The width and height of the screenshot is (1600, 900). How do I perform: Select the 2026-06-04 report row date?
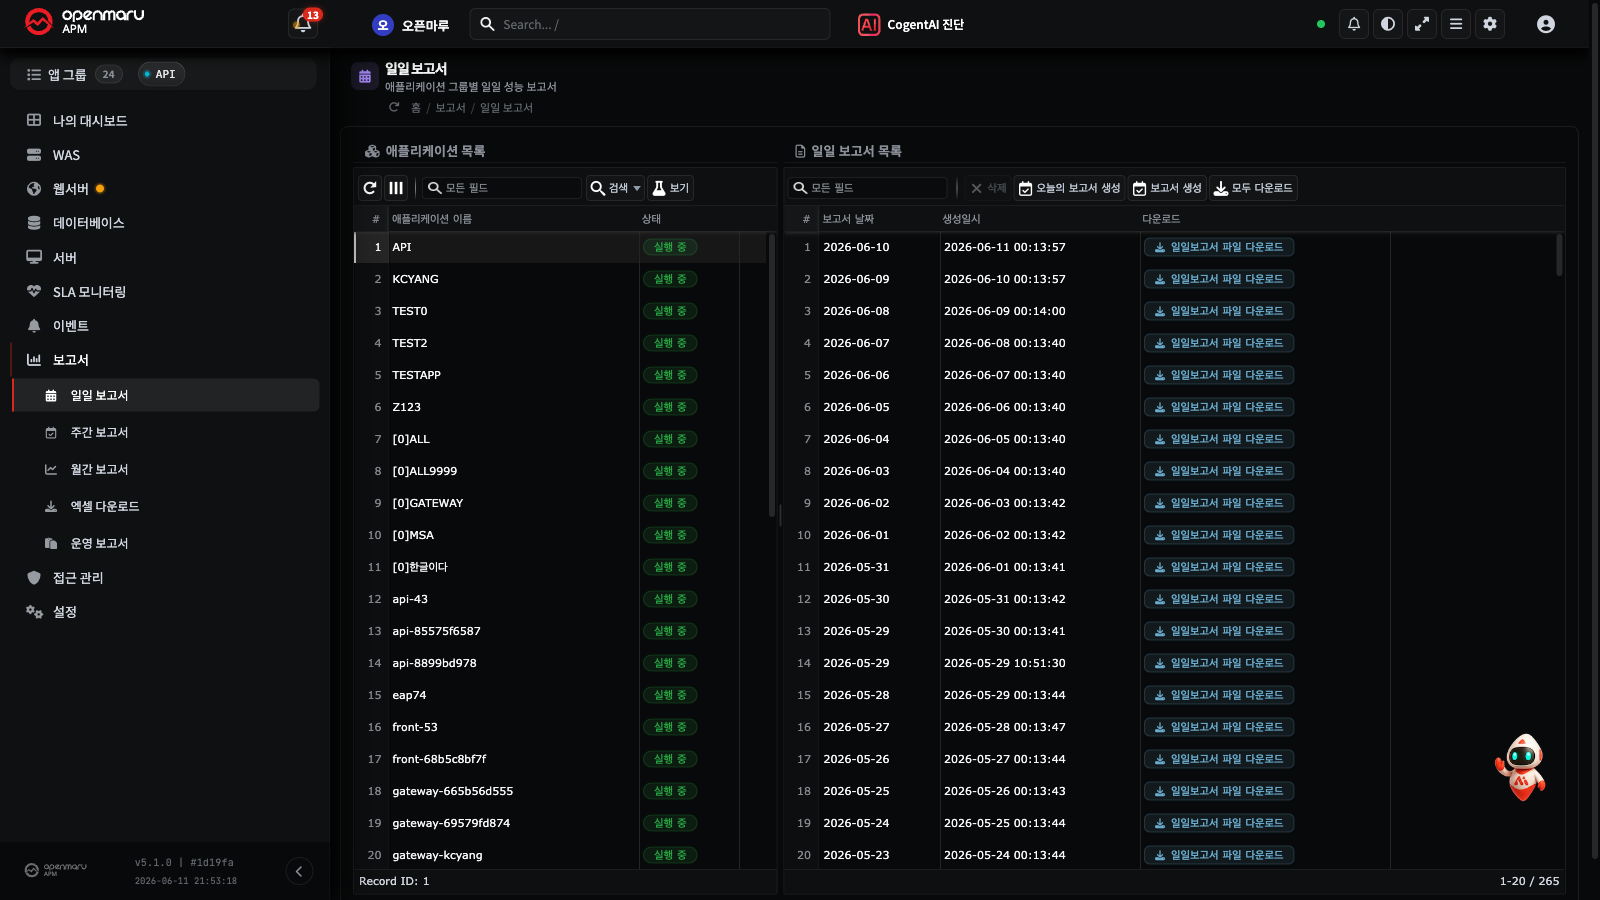(856, 439)
